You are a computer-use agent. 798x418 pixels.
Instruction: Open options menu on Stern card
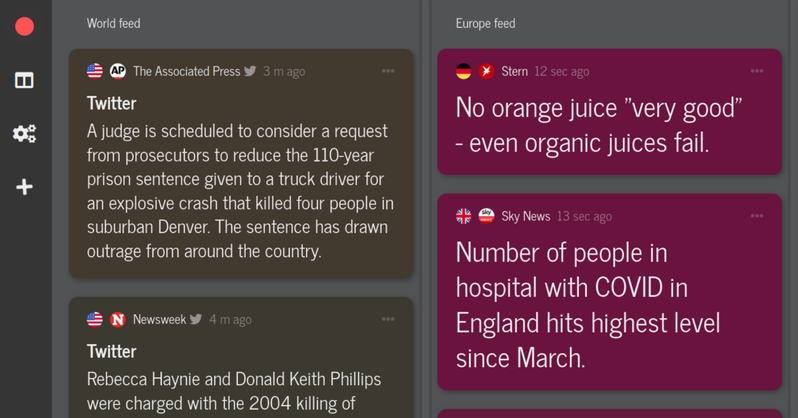coord(757,71)
